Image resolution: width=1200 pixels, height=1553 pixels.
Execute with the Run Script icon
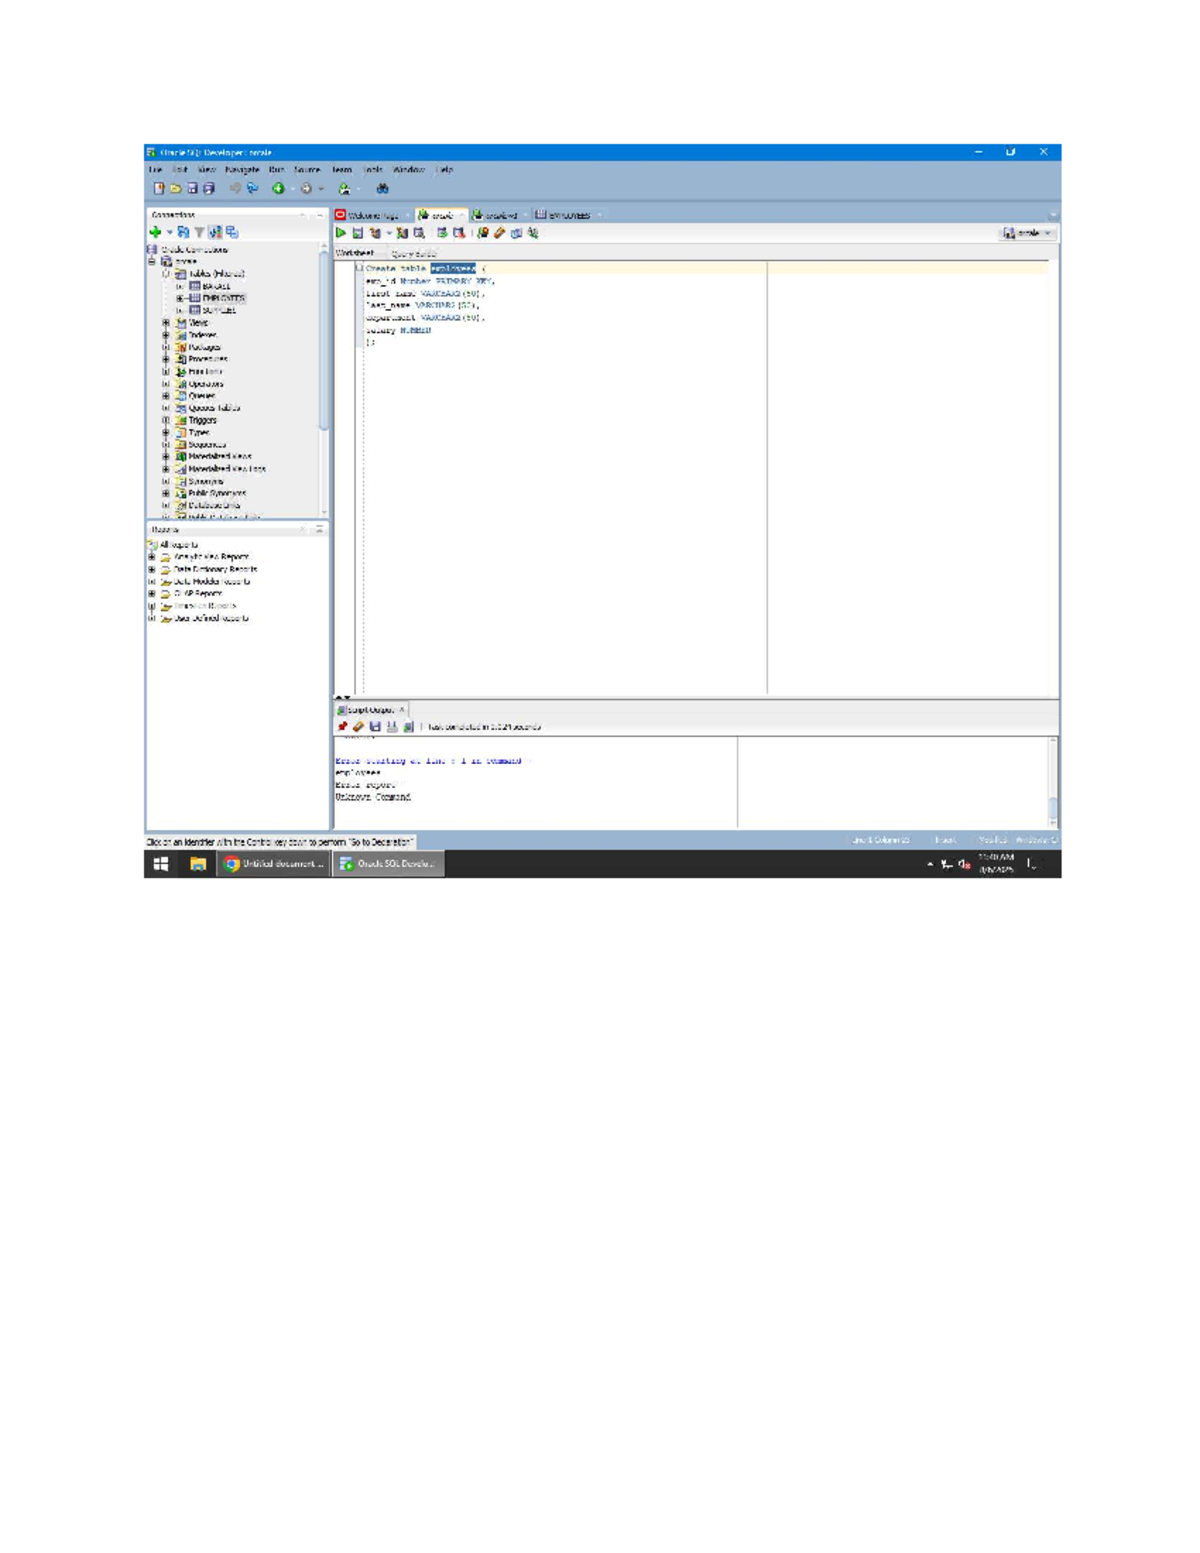(357, 232)
